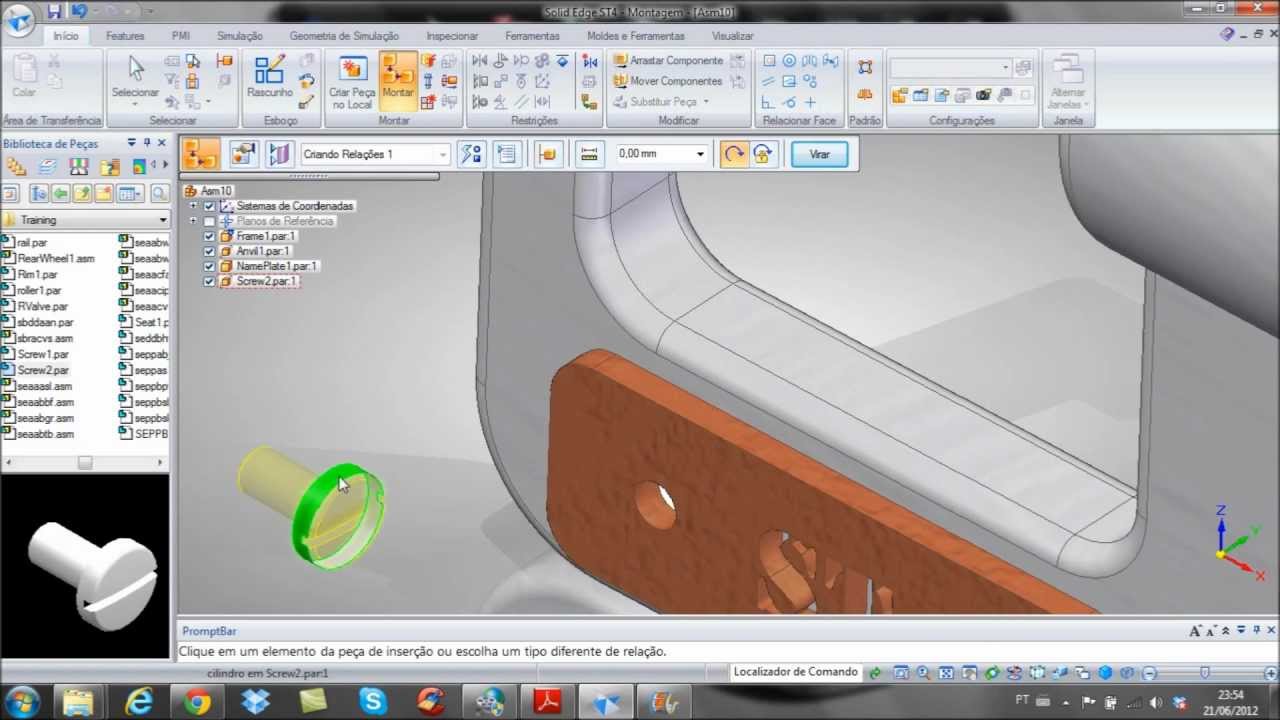
Task: Uncheck Frame1.par:1 visibility checkbox
Action: pyautogui.click(x=209, y=236)
